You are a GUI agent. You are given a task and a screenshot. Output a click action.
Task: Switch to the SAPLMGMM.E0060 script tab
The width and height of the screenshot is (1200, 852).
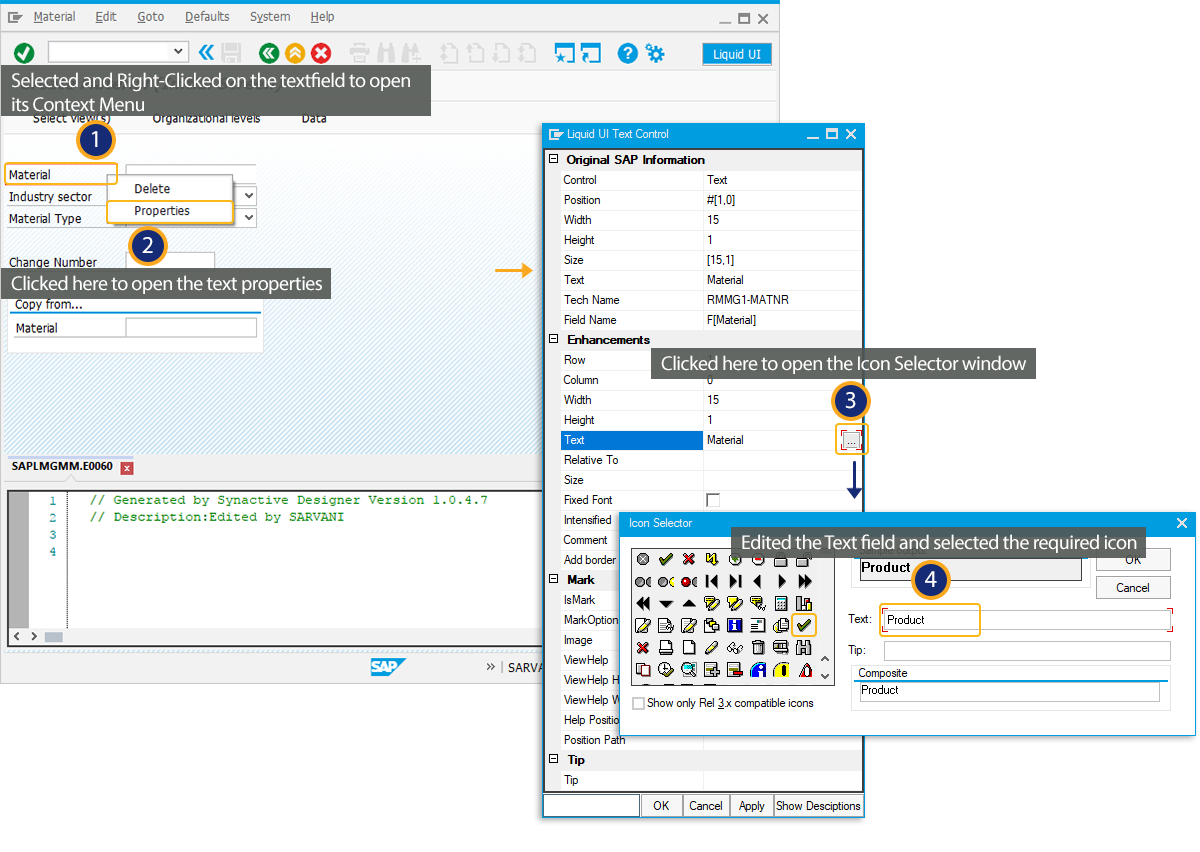63,466
